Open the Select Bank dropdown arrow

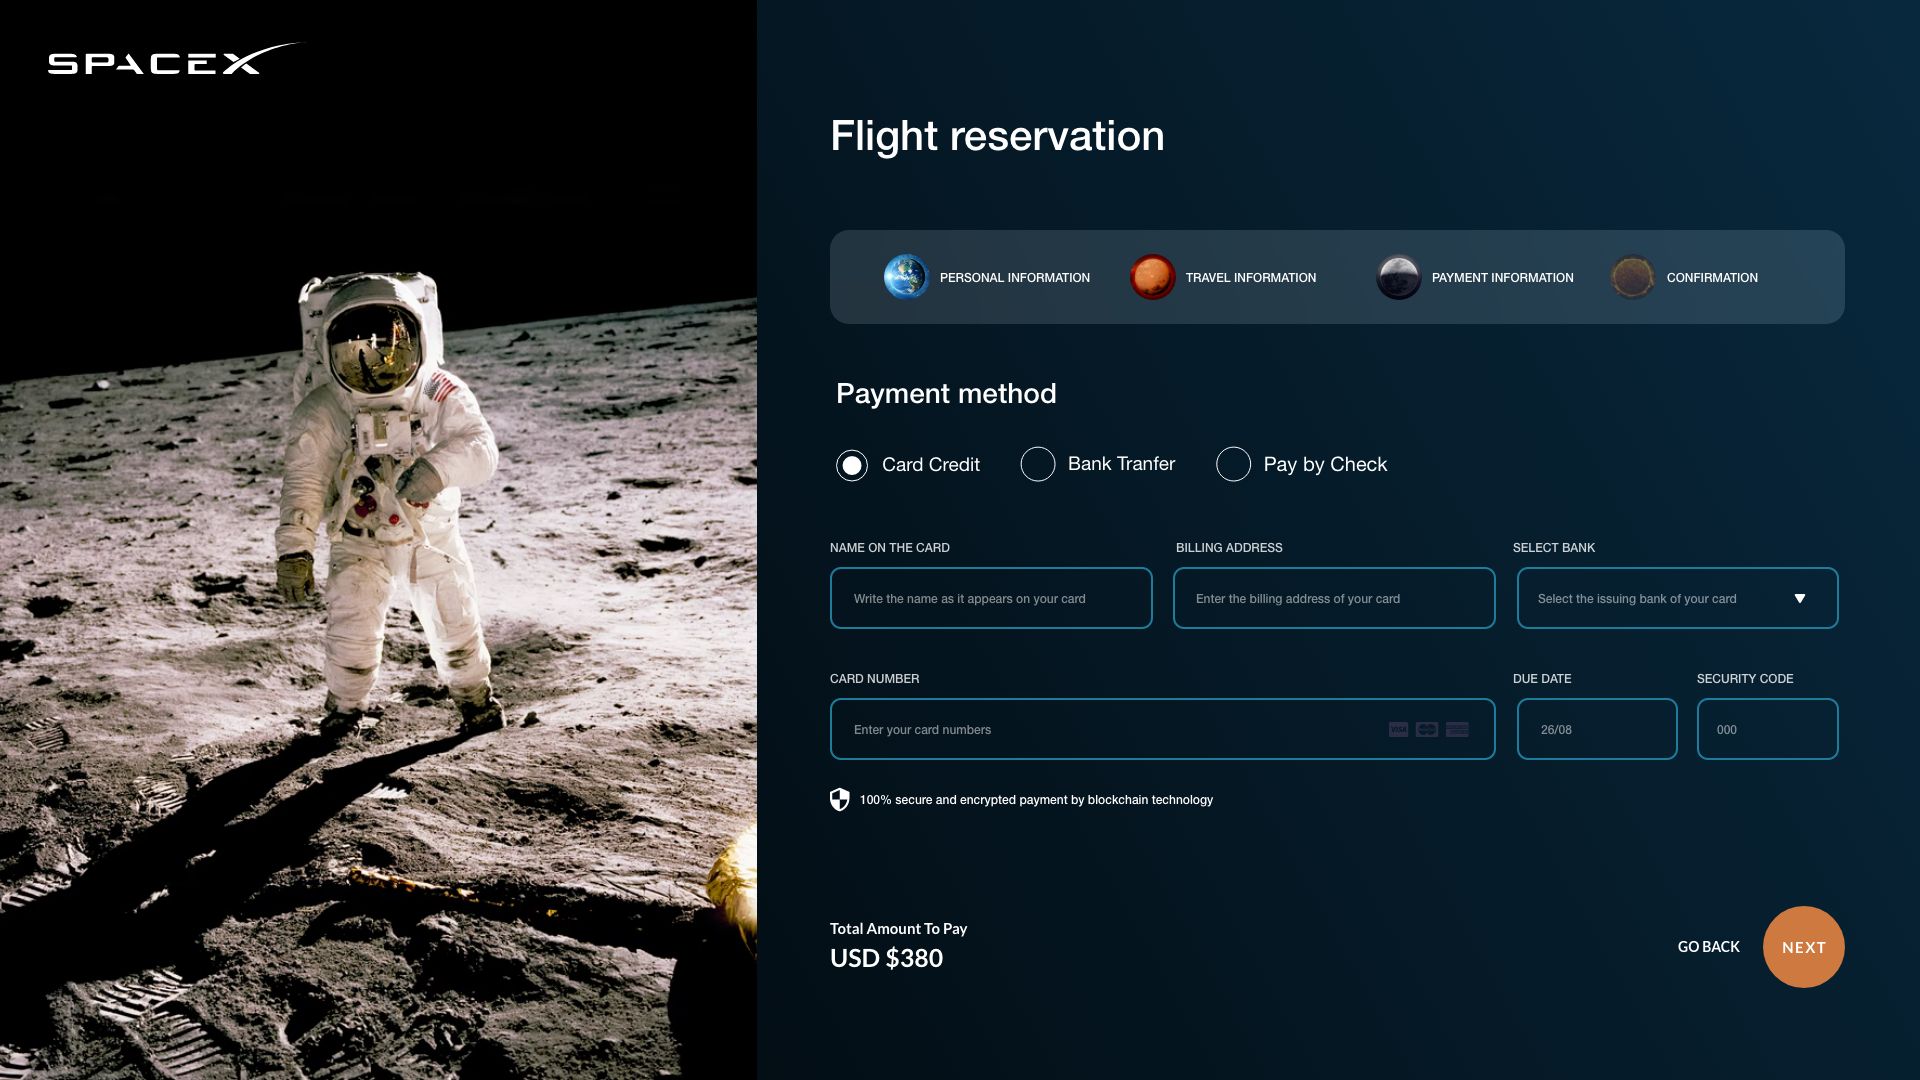[x=1799, y=598]
